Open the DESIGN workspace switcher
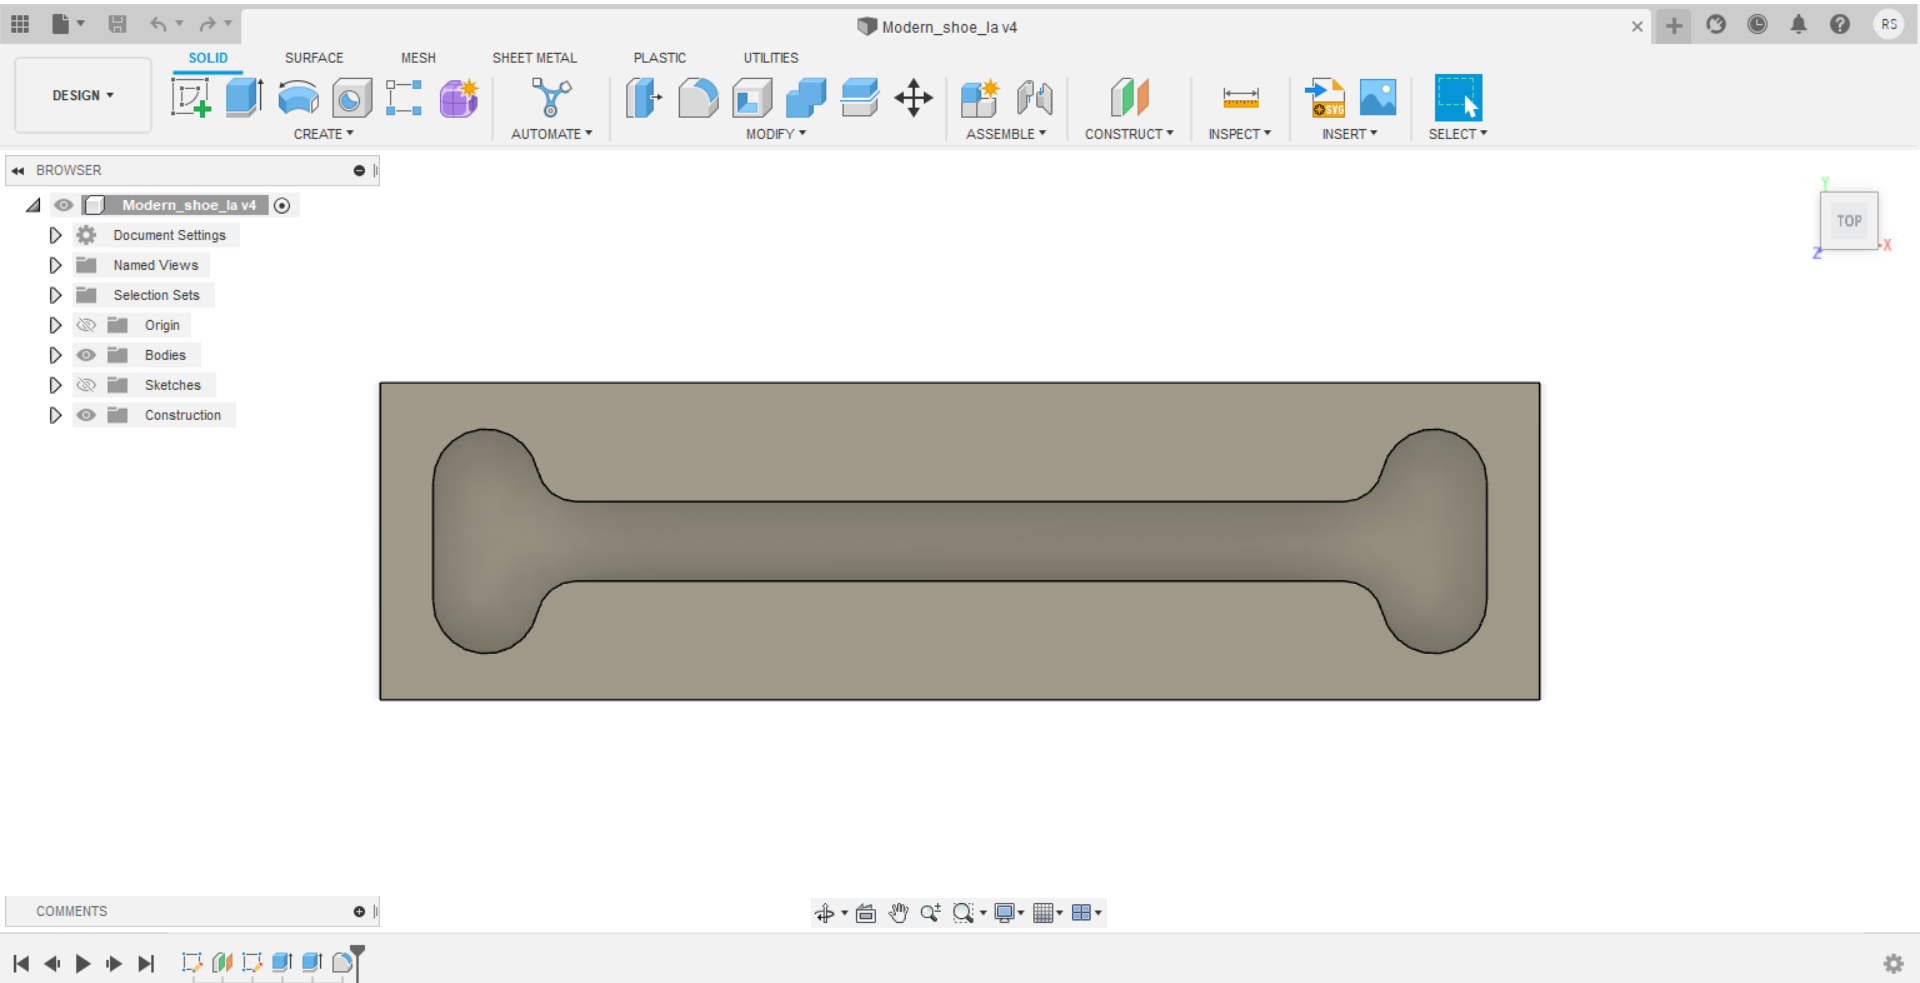 click(x=82, y=95)
